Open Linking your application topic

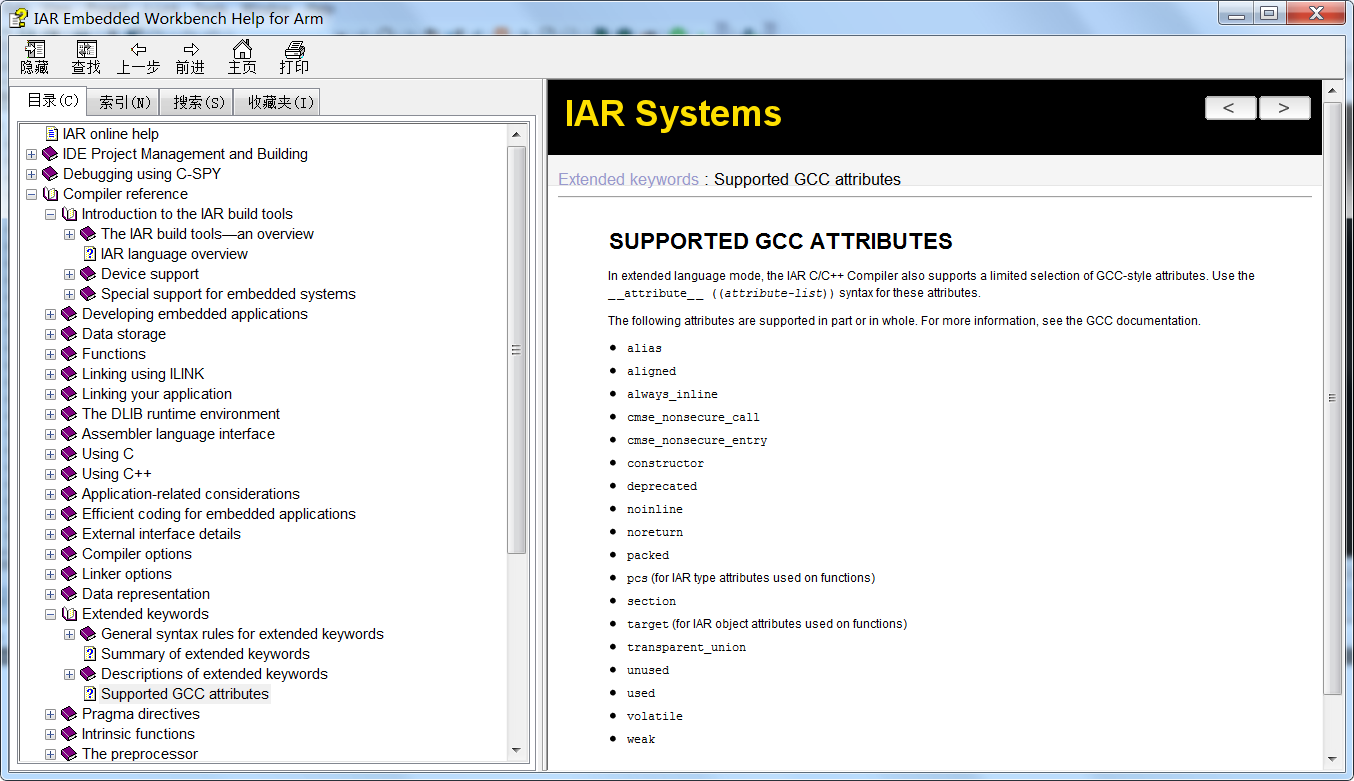tap(157, 394)
